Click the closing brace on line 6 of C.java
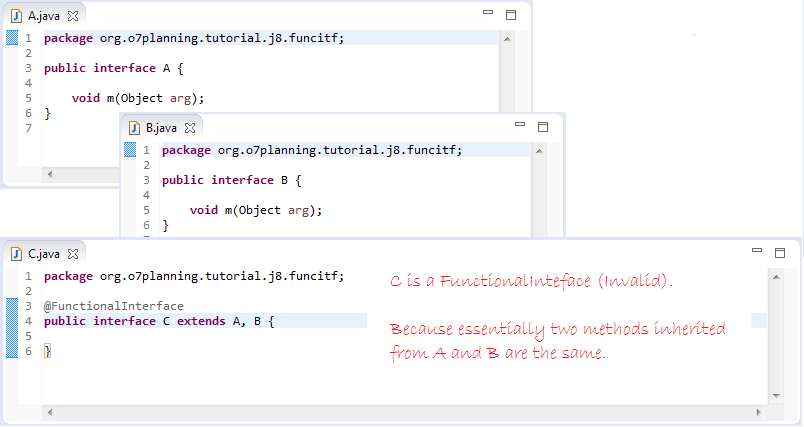The image size is (804, 427). click(x=48, y=351)
